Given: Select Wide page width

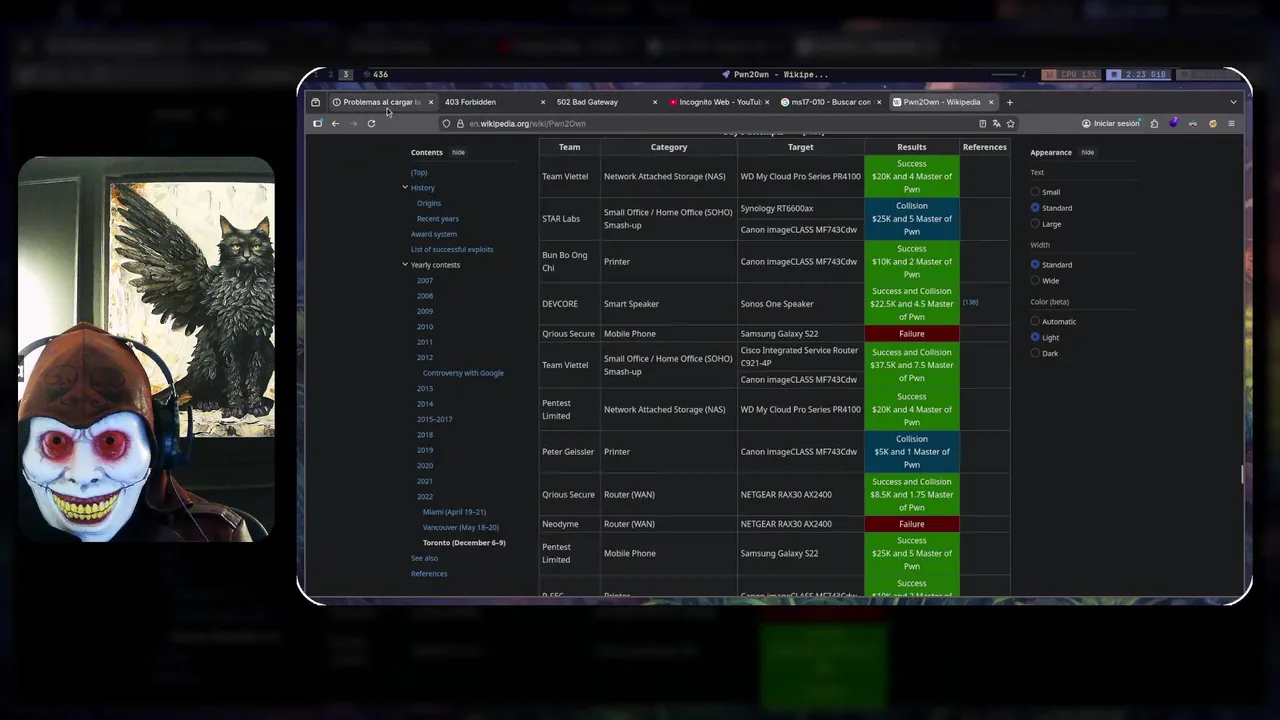Looking at the screenshot, I should (x=1035, y=281).
